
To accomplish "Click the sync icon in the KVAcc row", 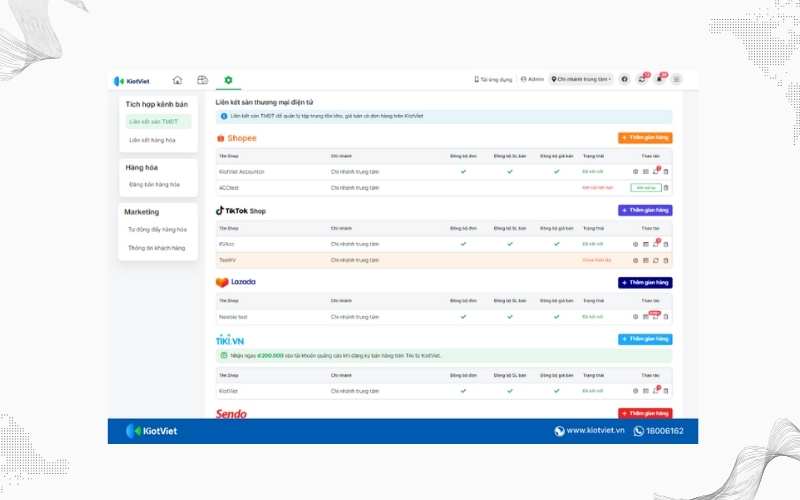I will [655, 244].
